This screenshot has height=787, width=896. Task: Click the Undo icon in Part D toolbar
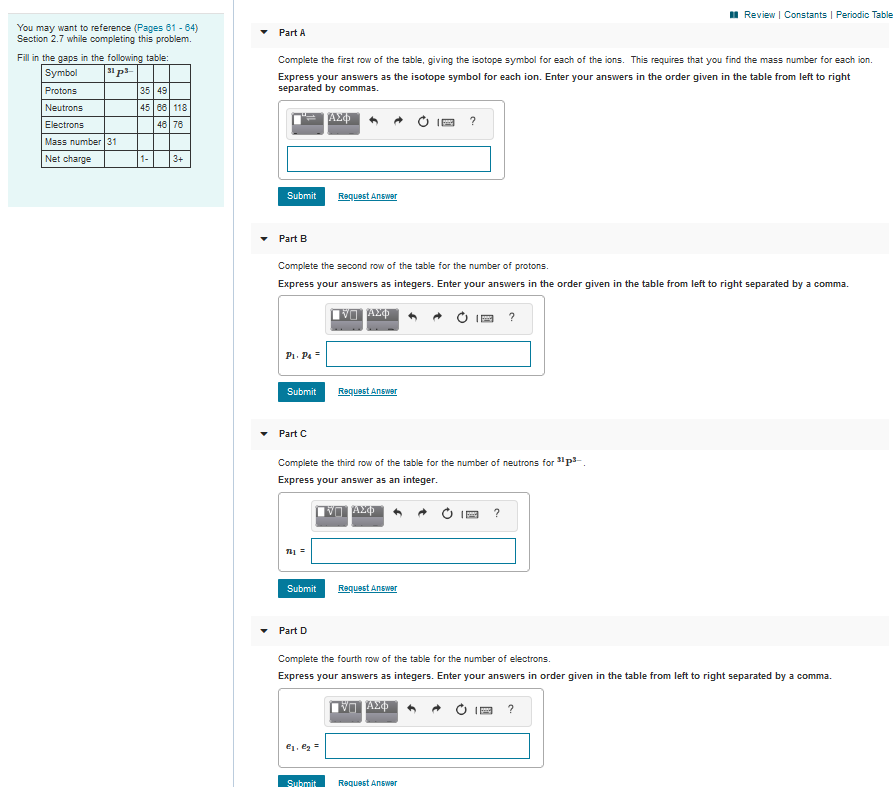(x=413, y=709)
